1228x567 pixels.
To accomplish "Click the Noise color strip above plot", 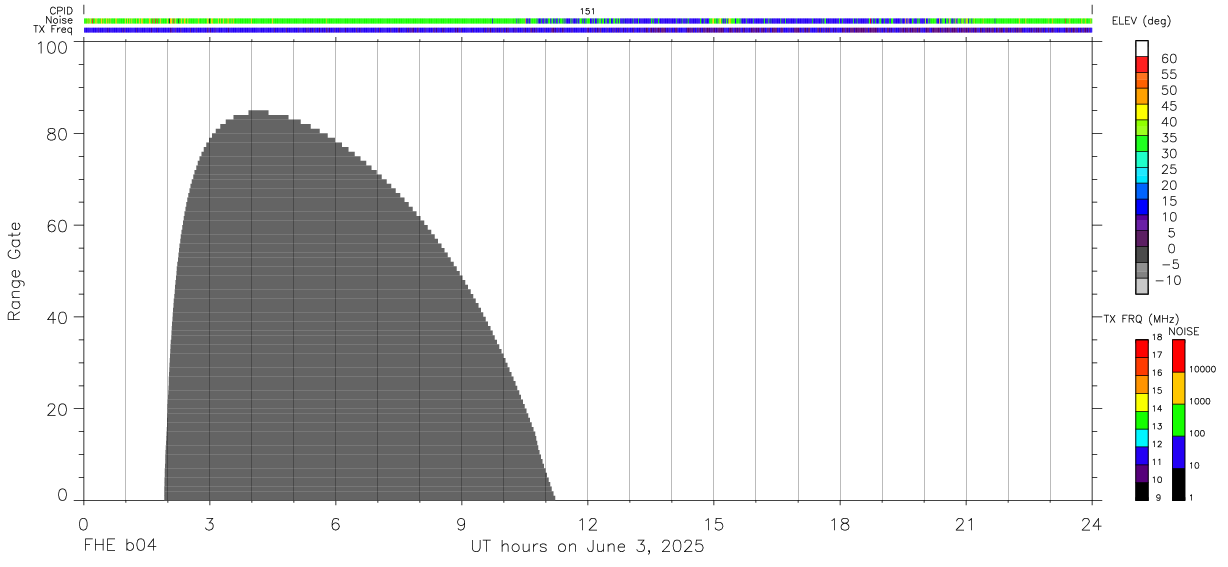I will [588, 20].
